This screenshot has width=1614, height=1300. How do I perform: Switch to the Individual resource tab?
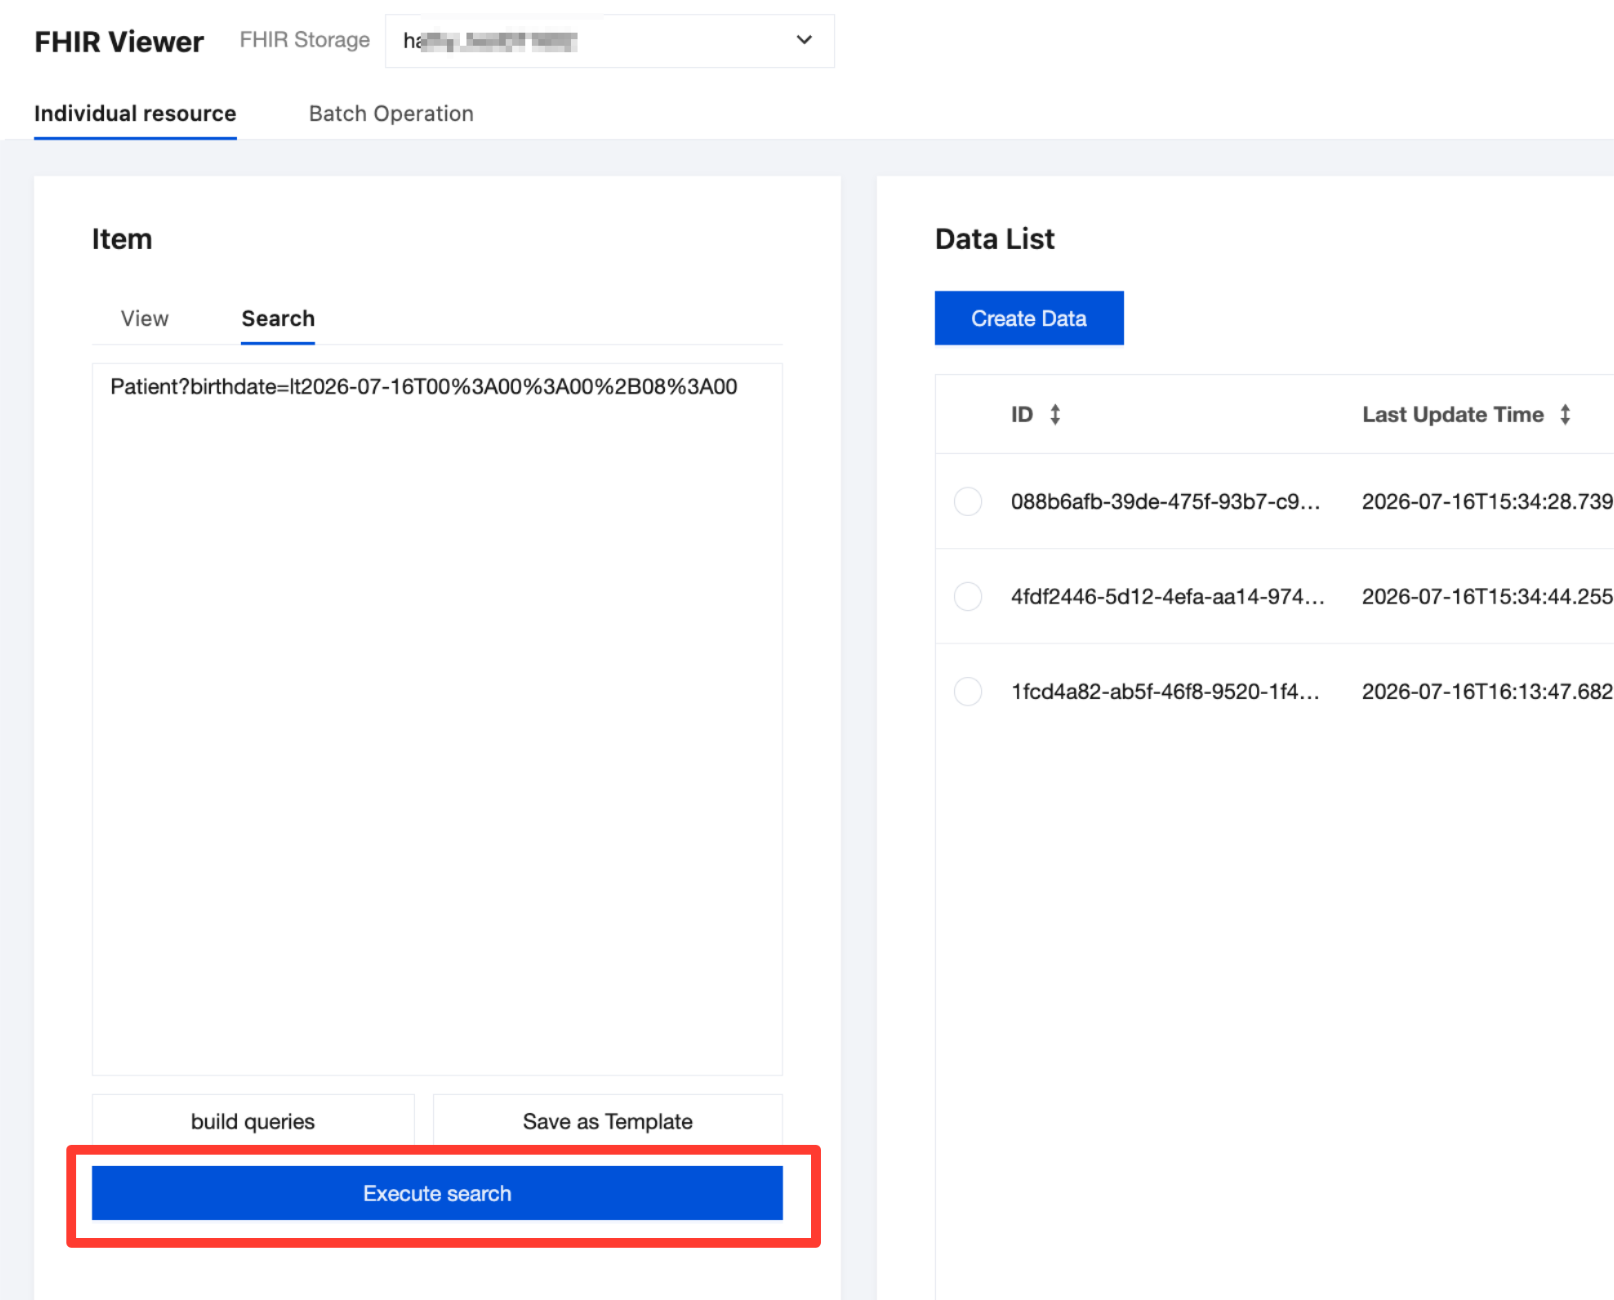(135, 114)
